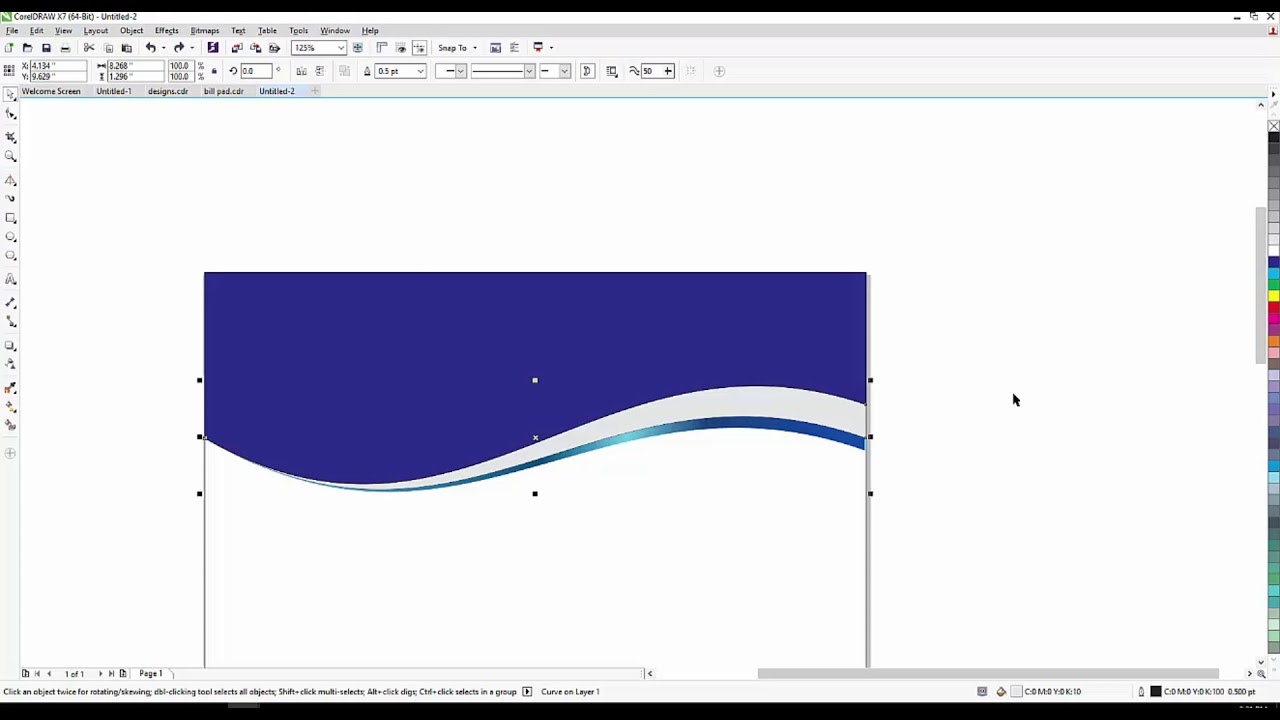Select the Polygon tool
1280x720 pixels.
click(11, 256)
